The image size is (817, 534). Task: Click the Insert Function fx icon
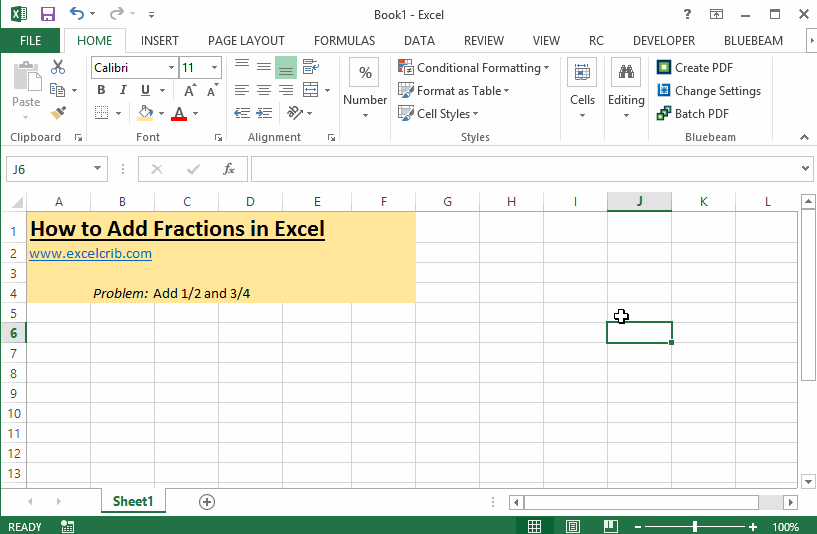(x=229, y=169)
